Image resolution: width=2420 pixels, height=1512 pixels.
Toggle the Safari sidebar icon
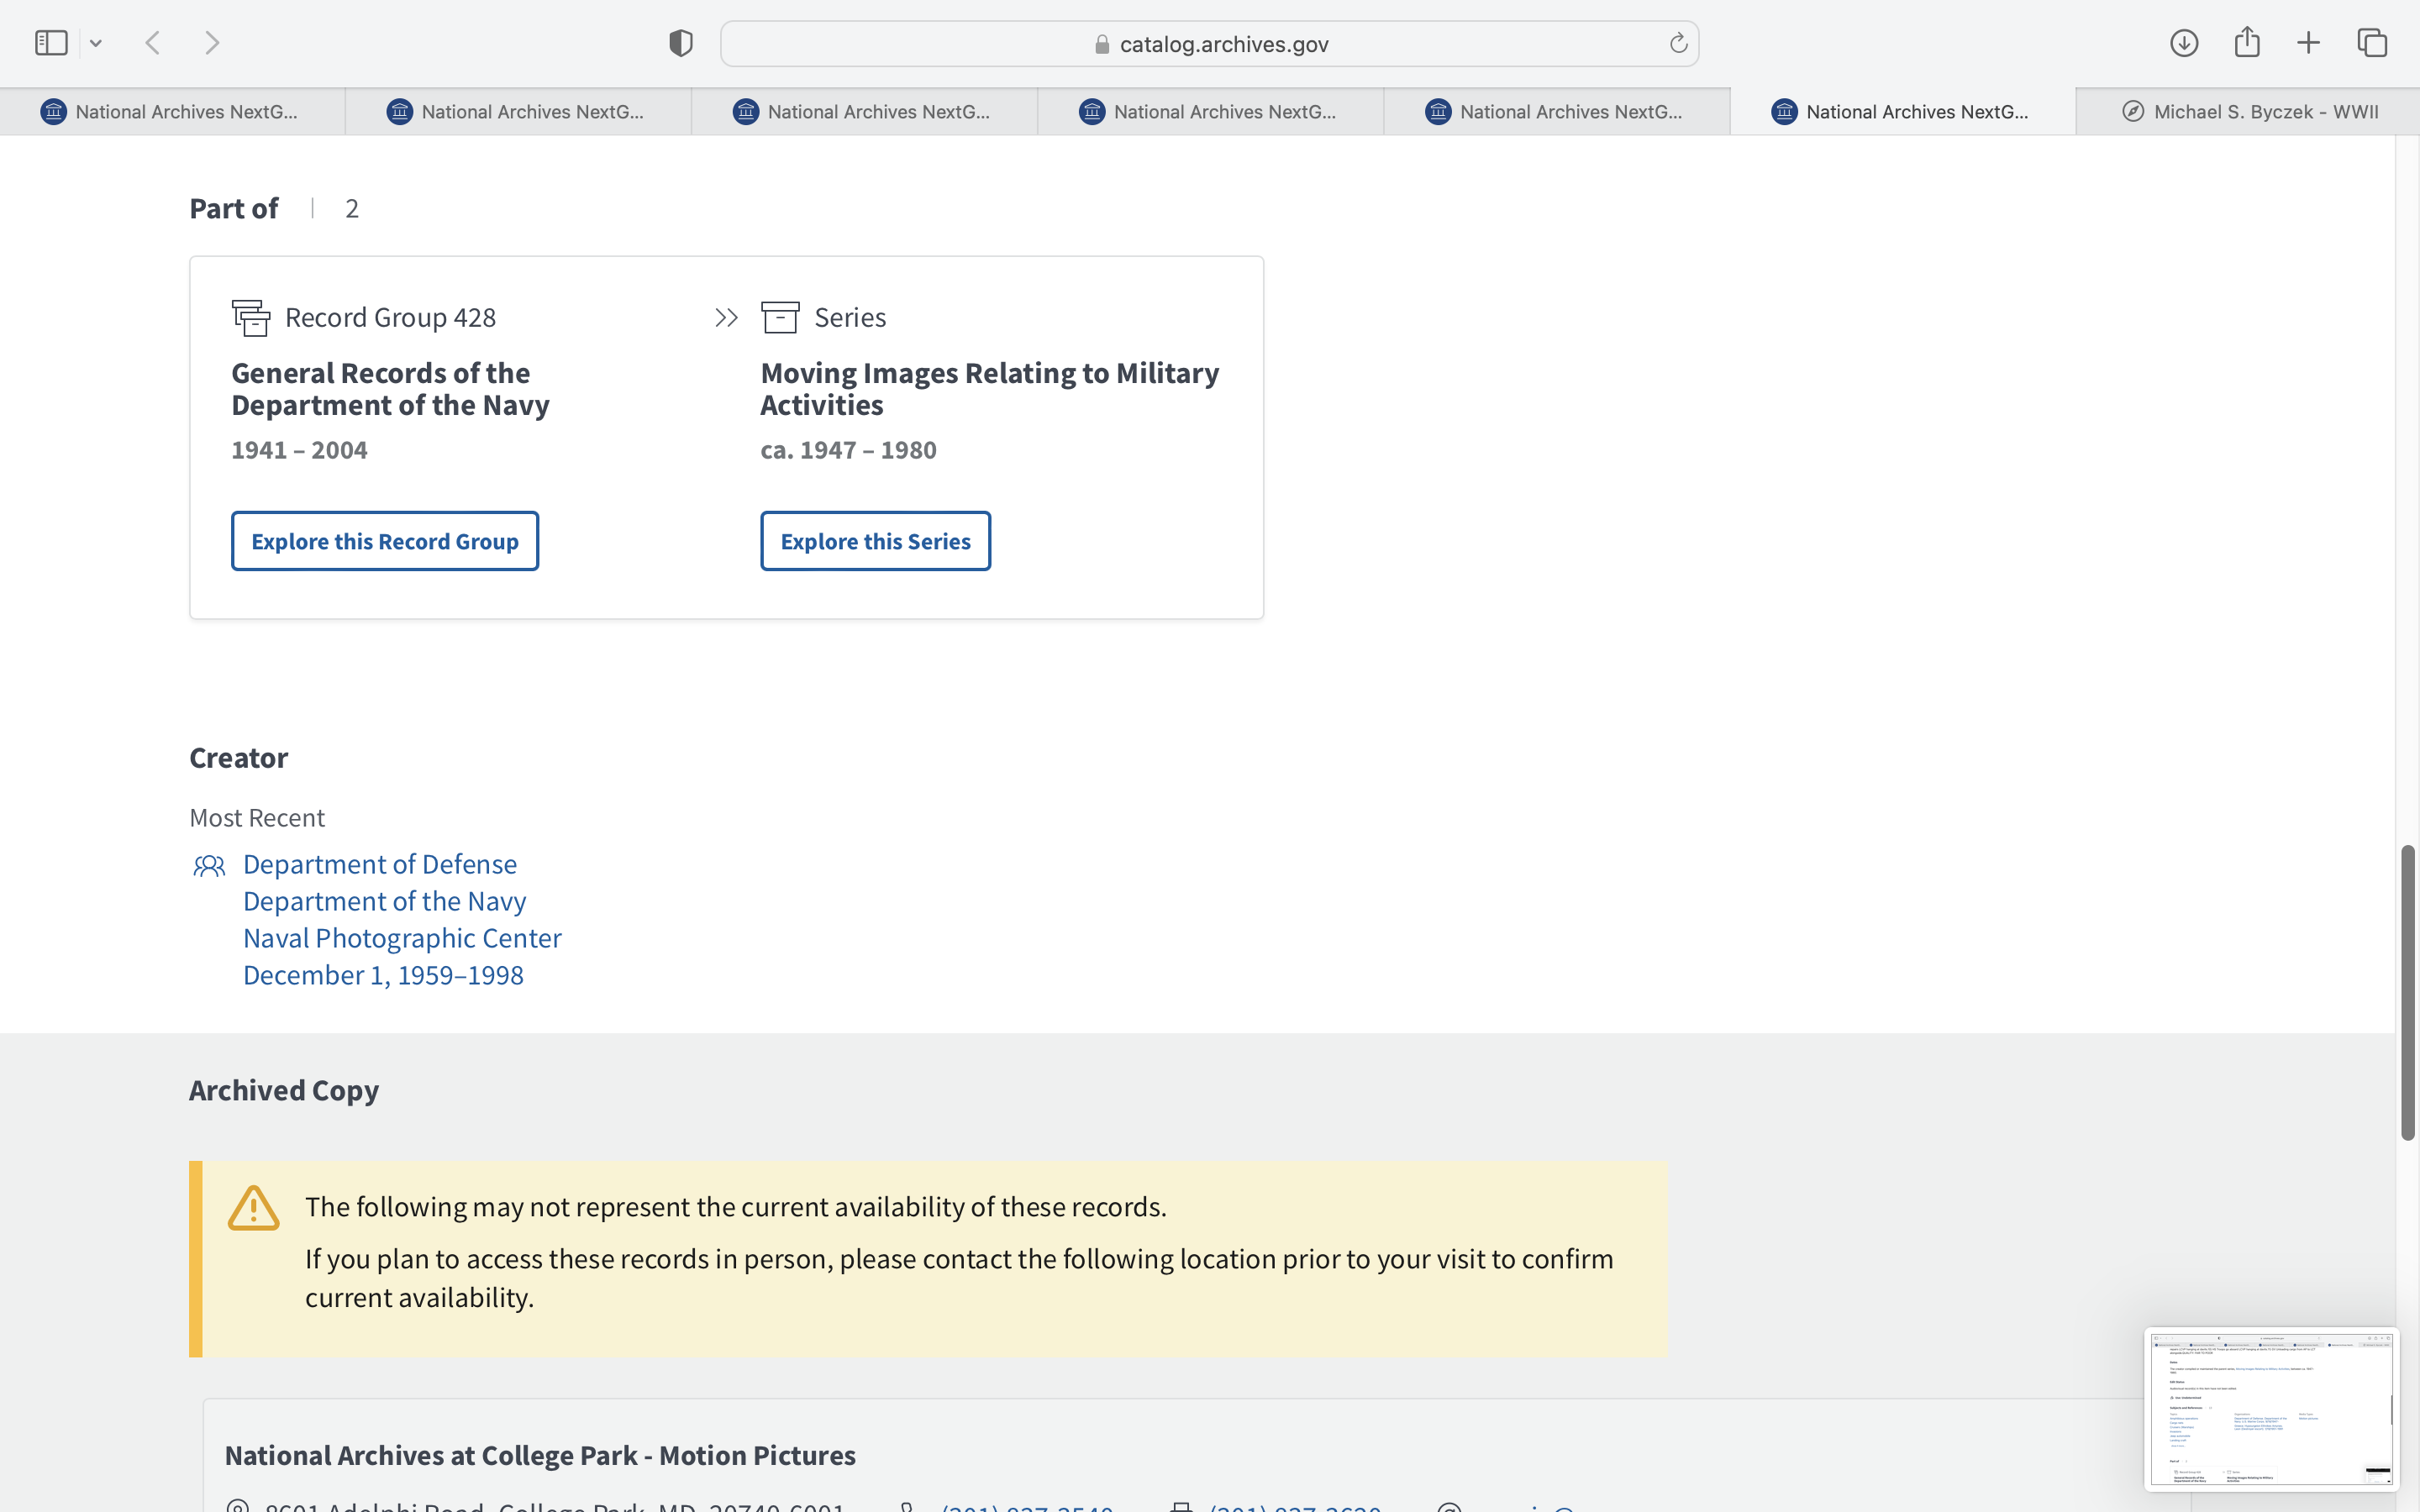[x=51, y=43]
